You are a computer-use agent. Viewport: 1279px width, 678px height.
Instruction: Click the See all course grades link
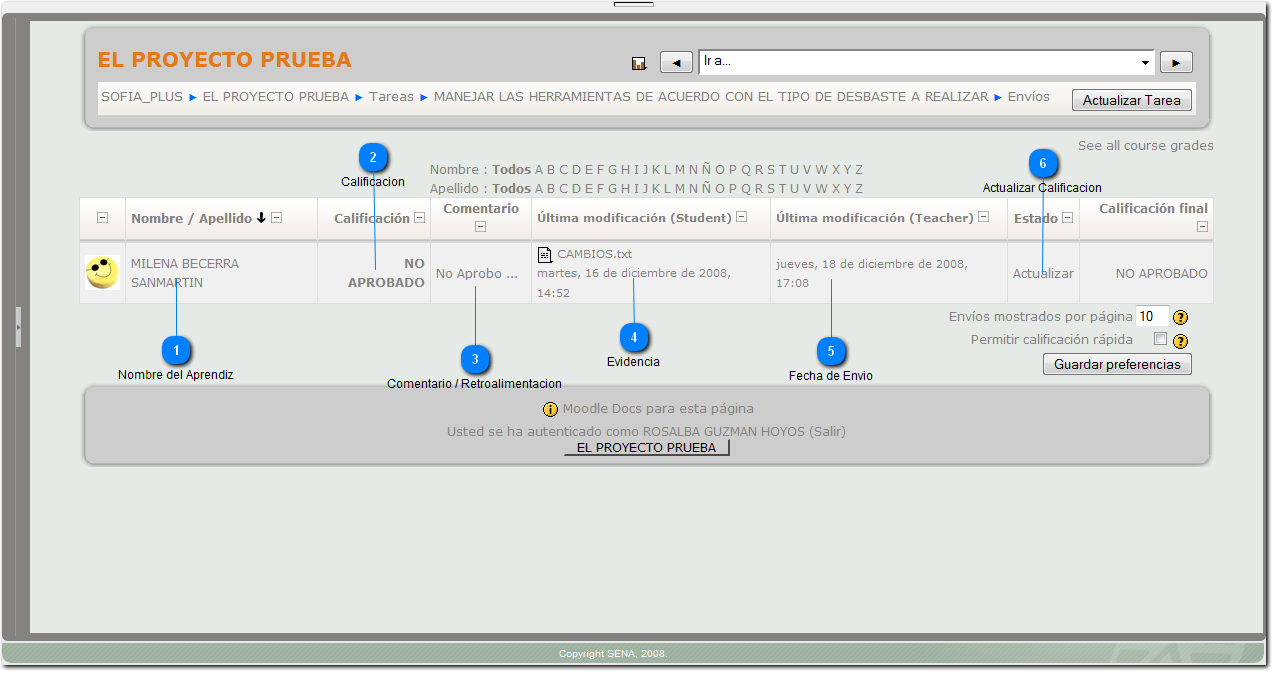pyautogui.click(x=1145, y=146)
